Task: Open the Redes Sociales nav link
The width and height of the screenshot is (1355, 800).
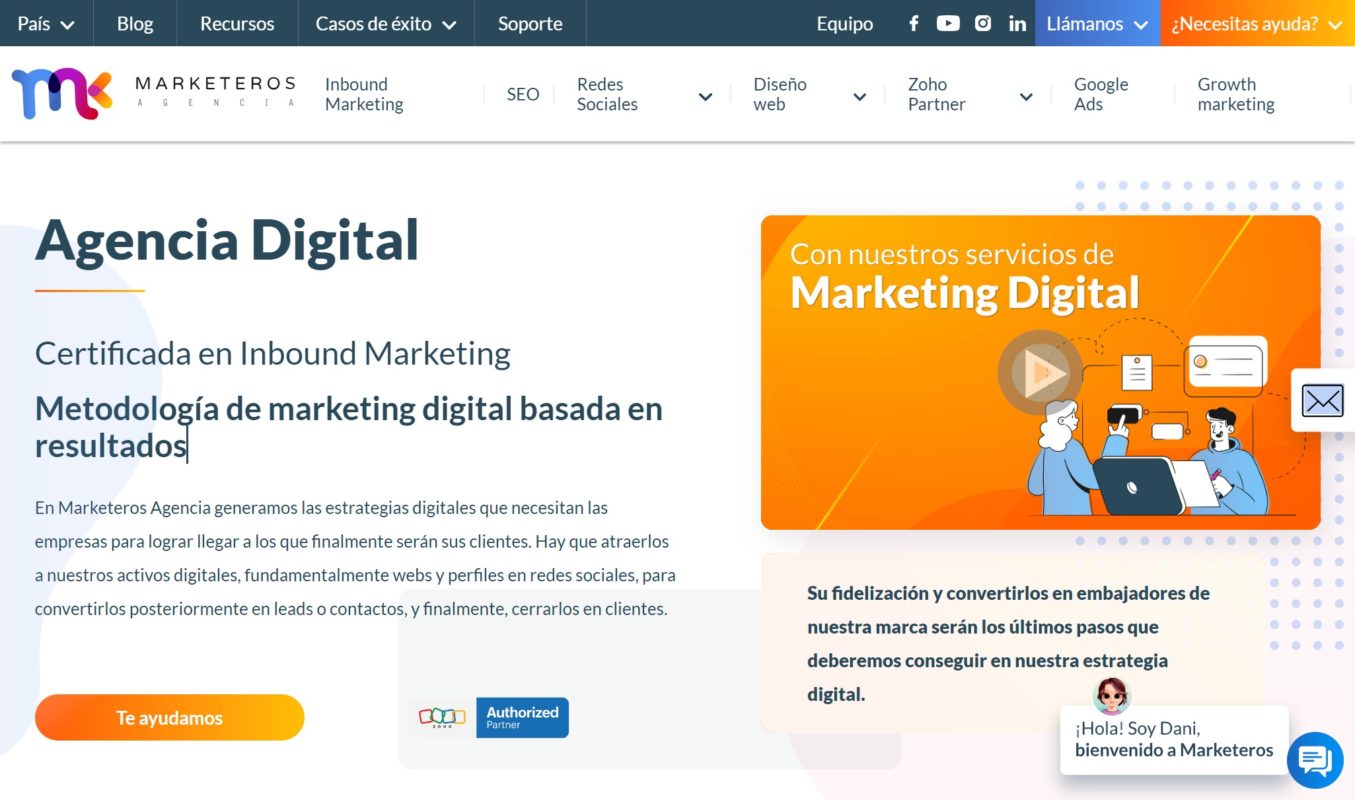Action: 607,94
